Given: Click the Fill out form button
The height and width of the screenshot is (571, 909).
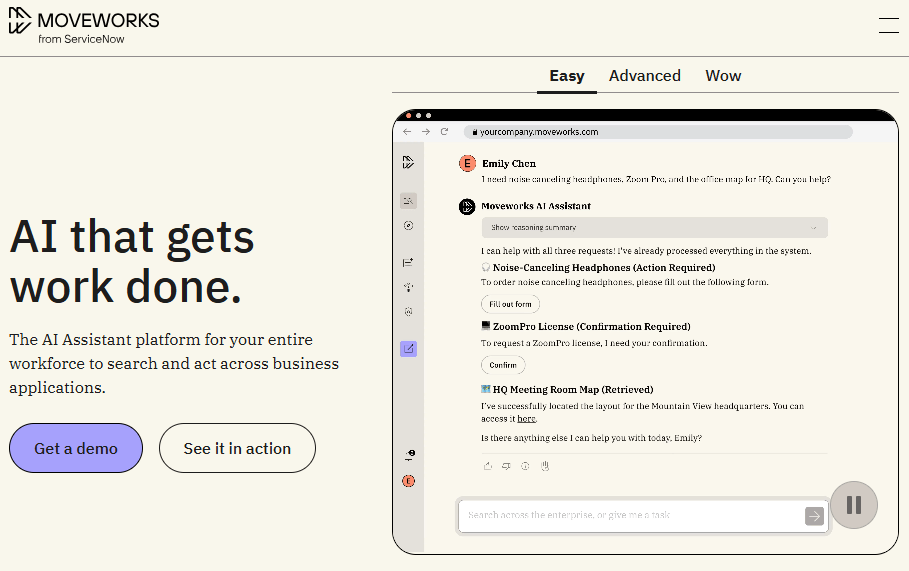Looking at the screenshot, I should click(x=510, y=304).
